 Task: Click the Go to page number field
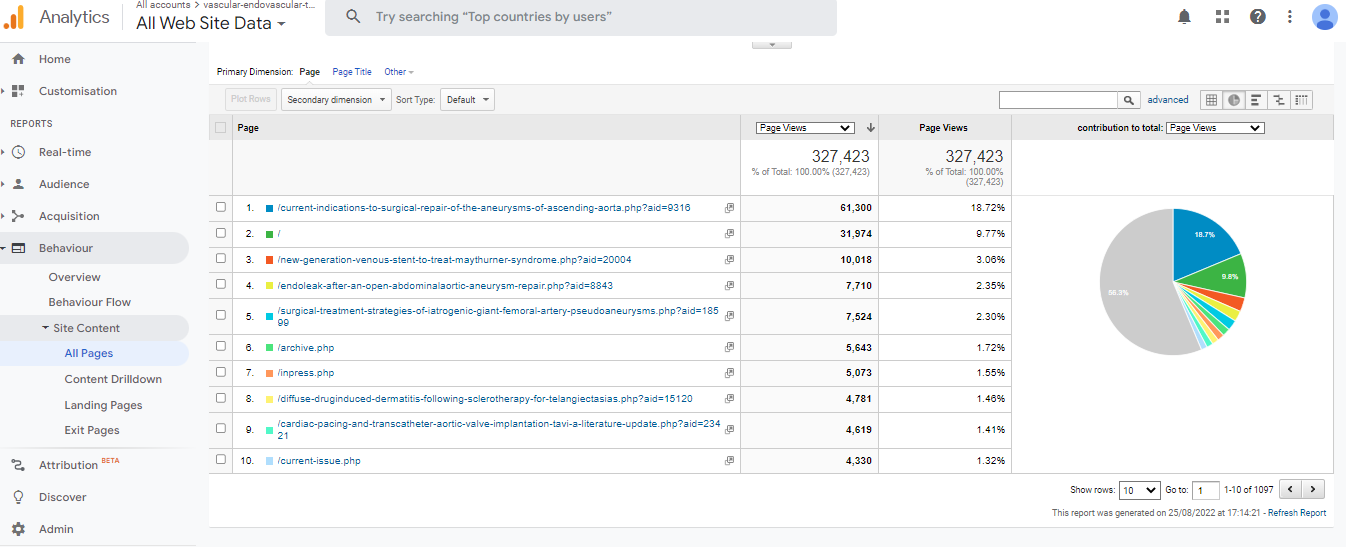click(x=1206, y=490)
